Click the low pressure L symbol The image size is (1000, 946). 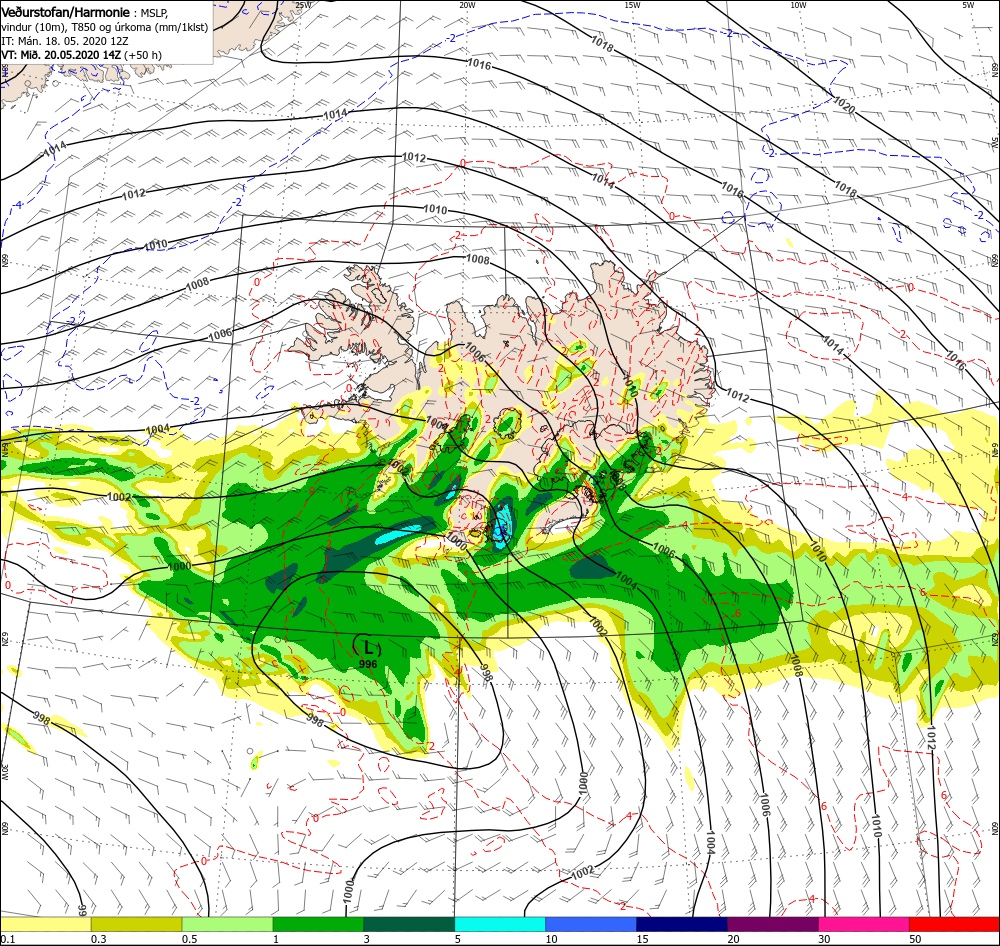[x=368, y=647]
